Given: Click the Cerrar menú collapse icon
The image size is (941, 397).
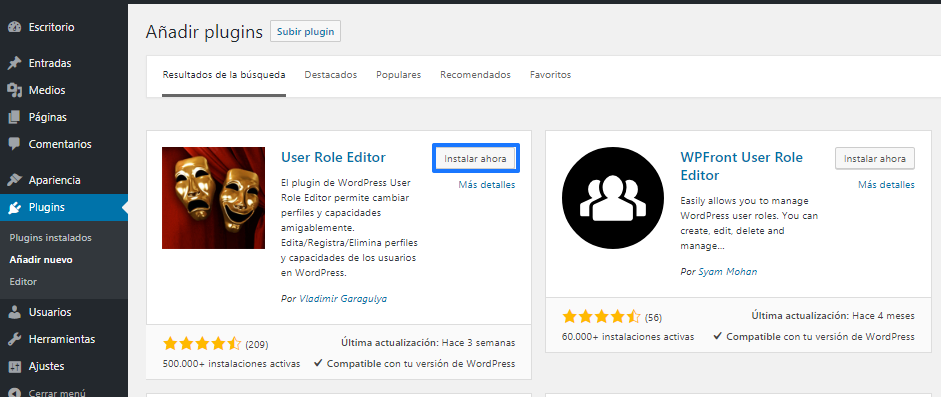Looking at the screenshot, I should tap(14, 393).
